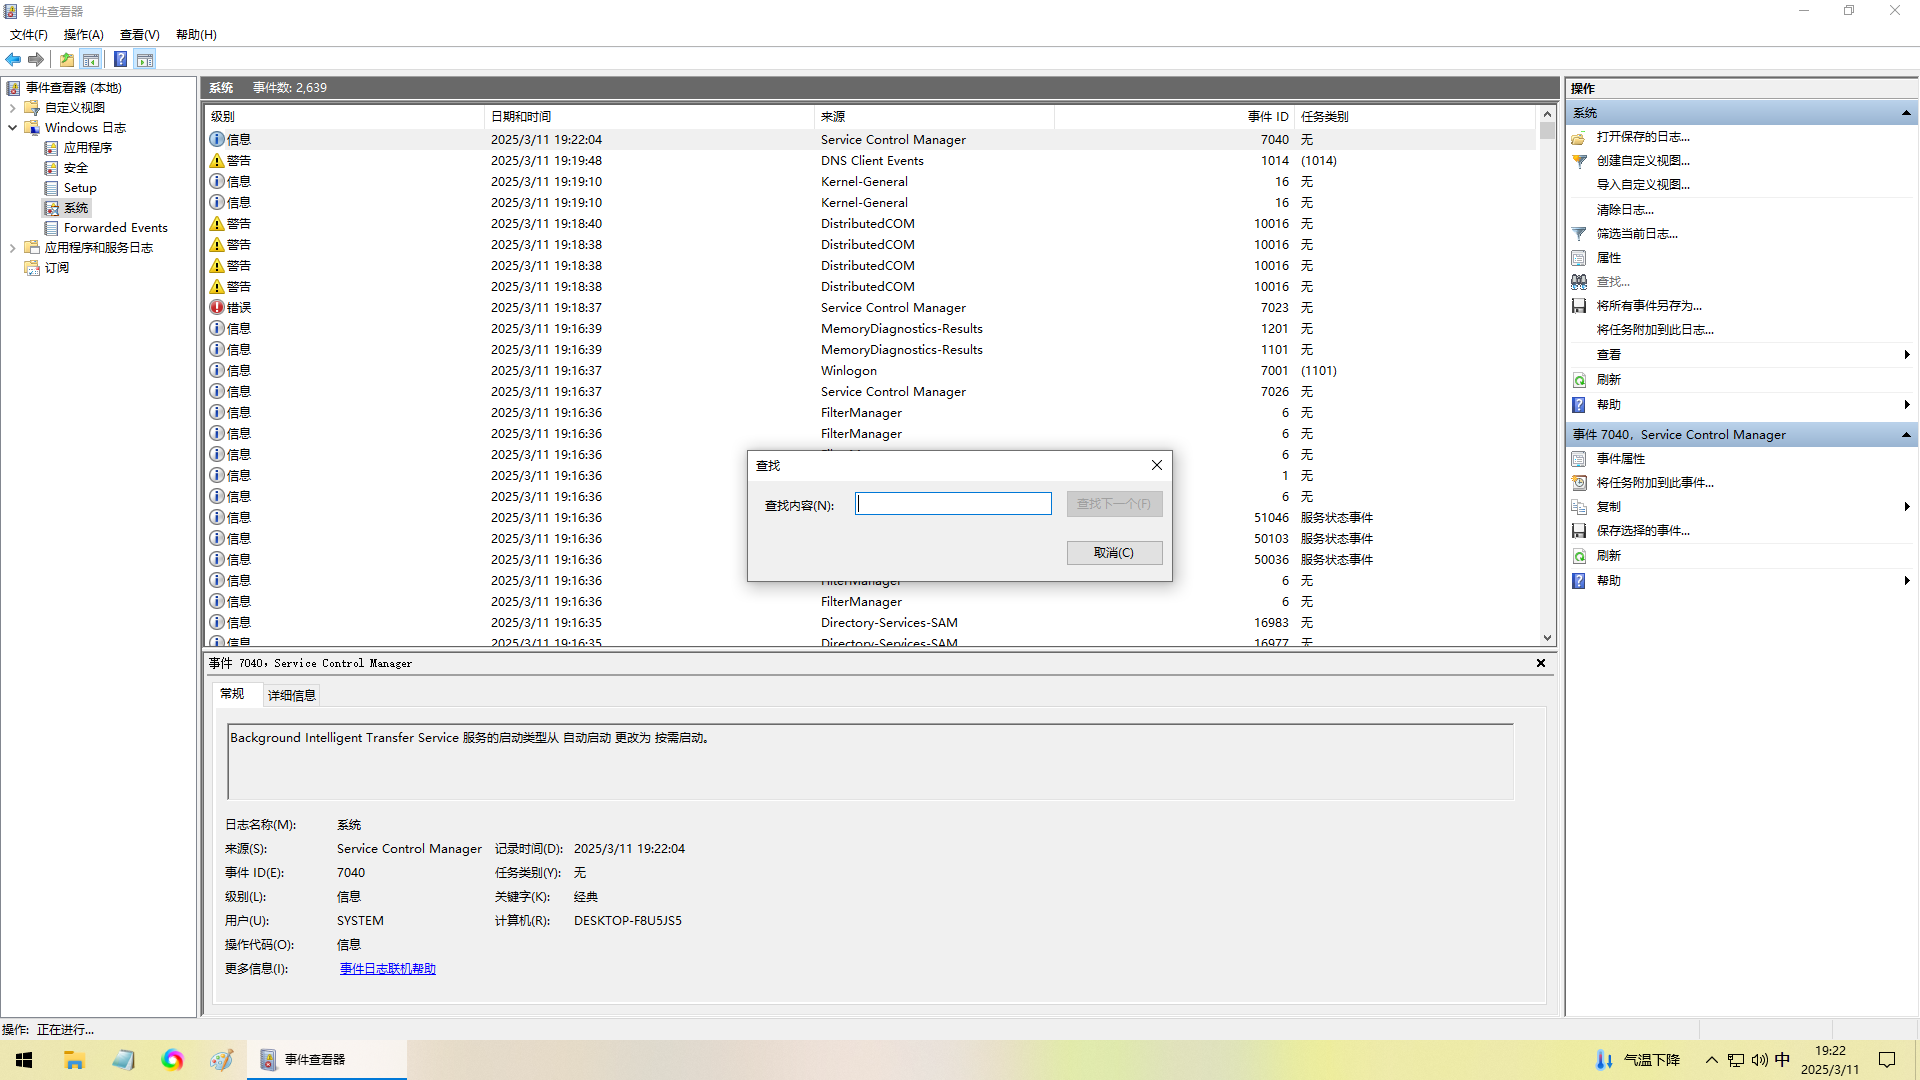
Task: Click the 事件属性 icon in actions pane
Action: [1579, 459]
